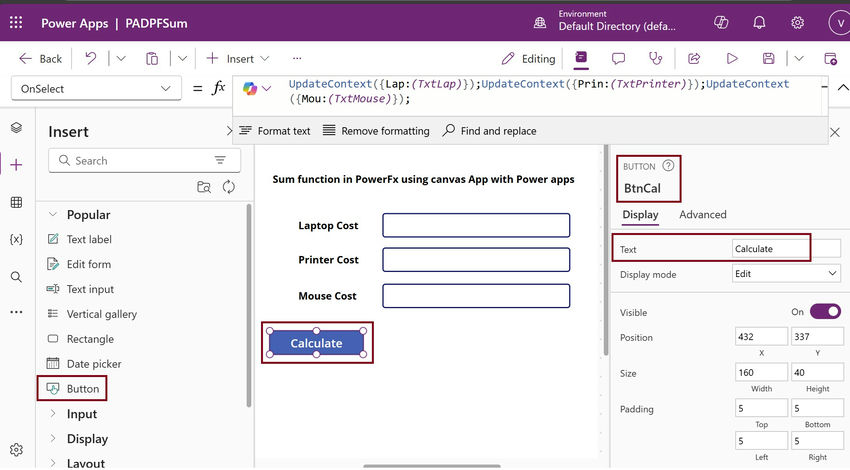
Task: Expand the Input category
Action: (x=53, y=414)
